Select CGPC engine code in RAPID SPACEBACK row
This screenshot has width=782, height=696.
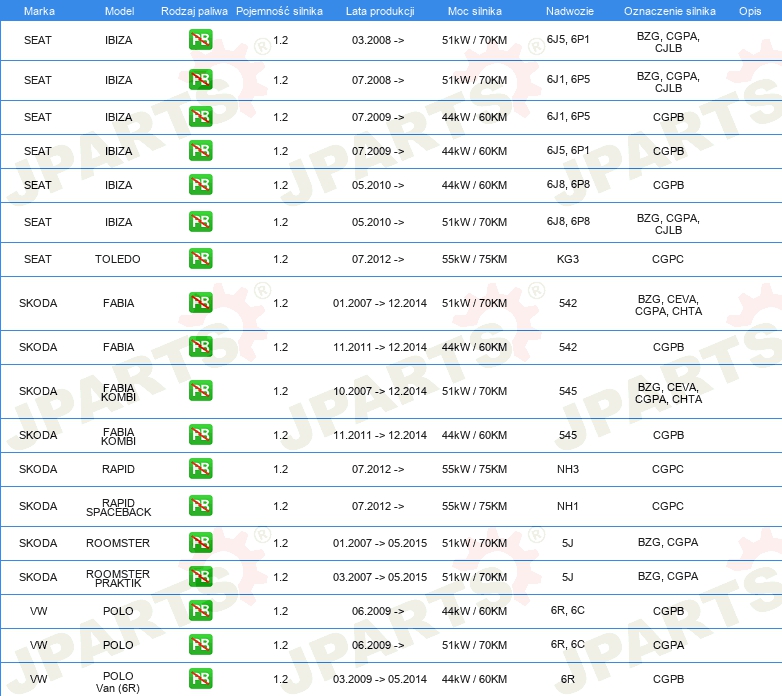coord(668,506)
